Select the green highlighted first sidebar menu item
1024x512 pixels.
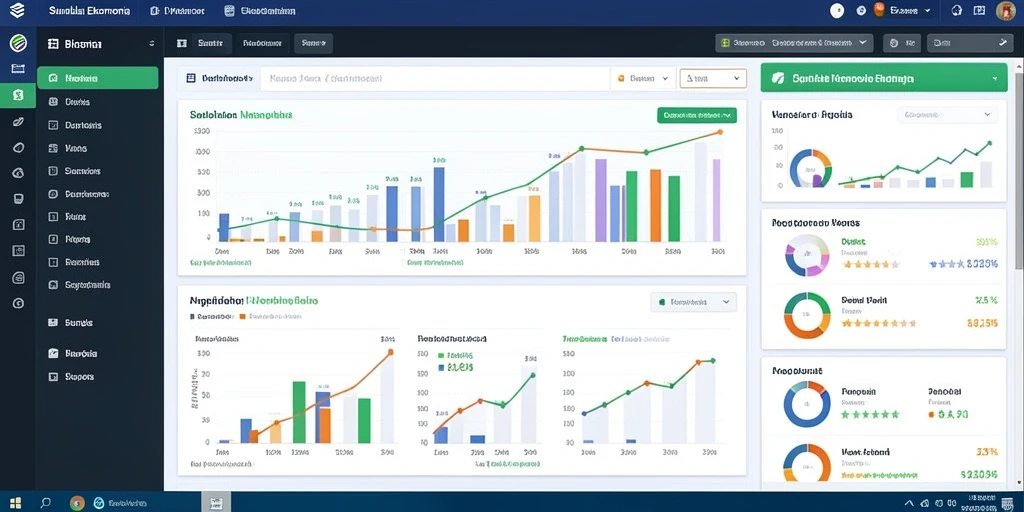pos(98,78)
